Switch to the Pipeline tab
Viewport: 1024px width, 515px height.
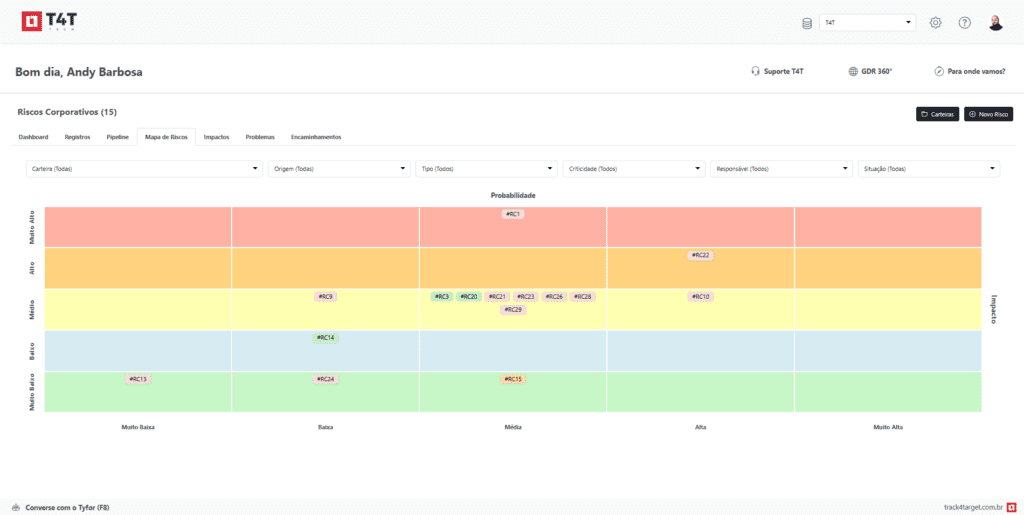[x=117, y=137]
